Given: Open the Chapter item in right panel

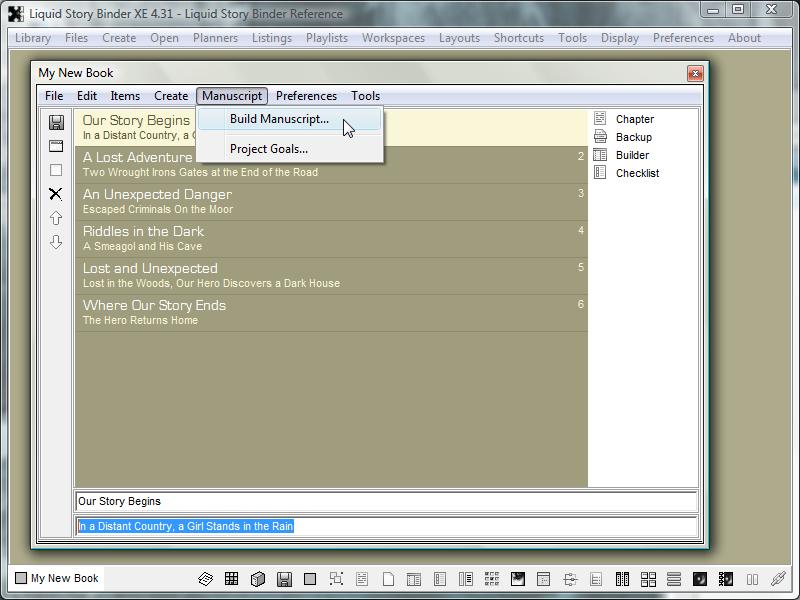Looking at the screenshot, I should pos(634,119).
